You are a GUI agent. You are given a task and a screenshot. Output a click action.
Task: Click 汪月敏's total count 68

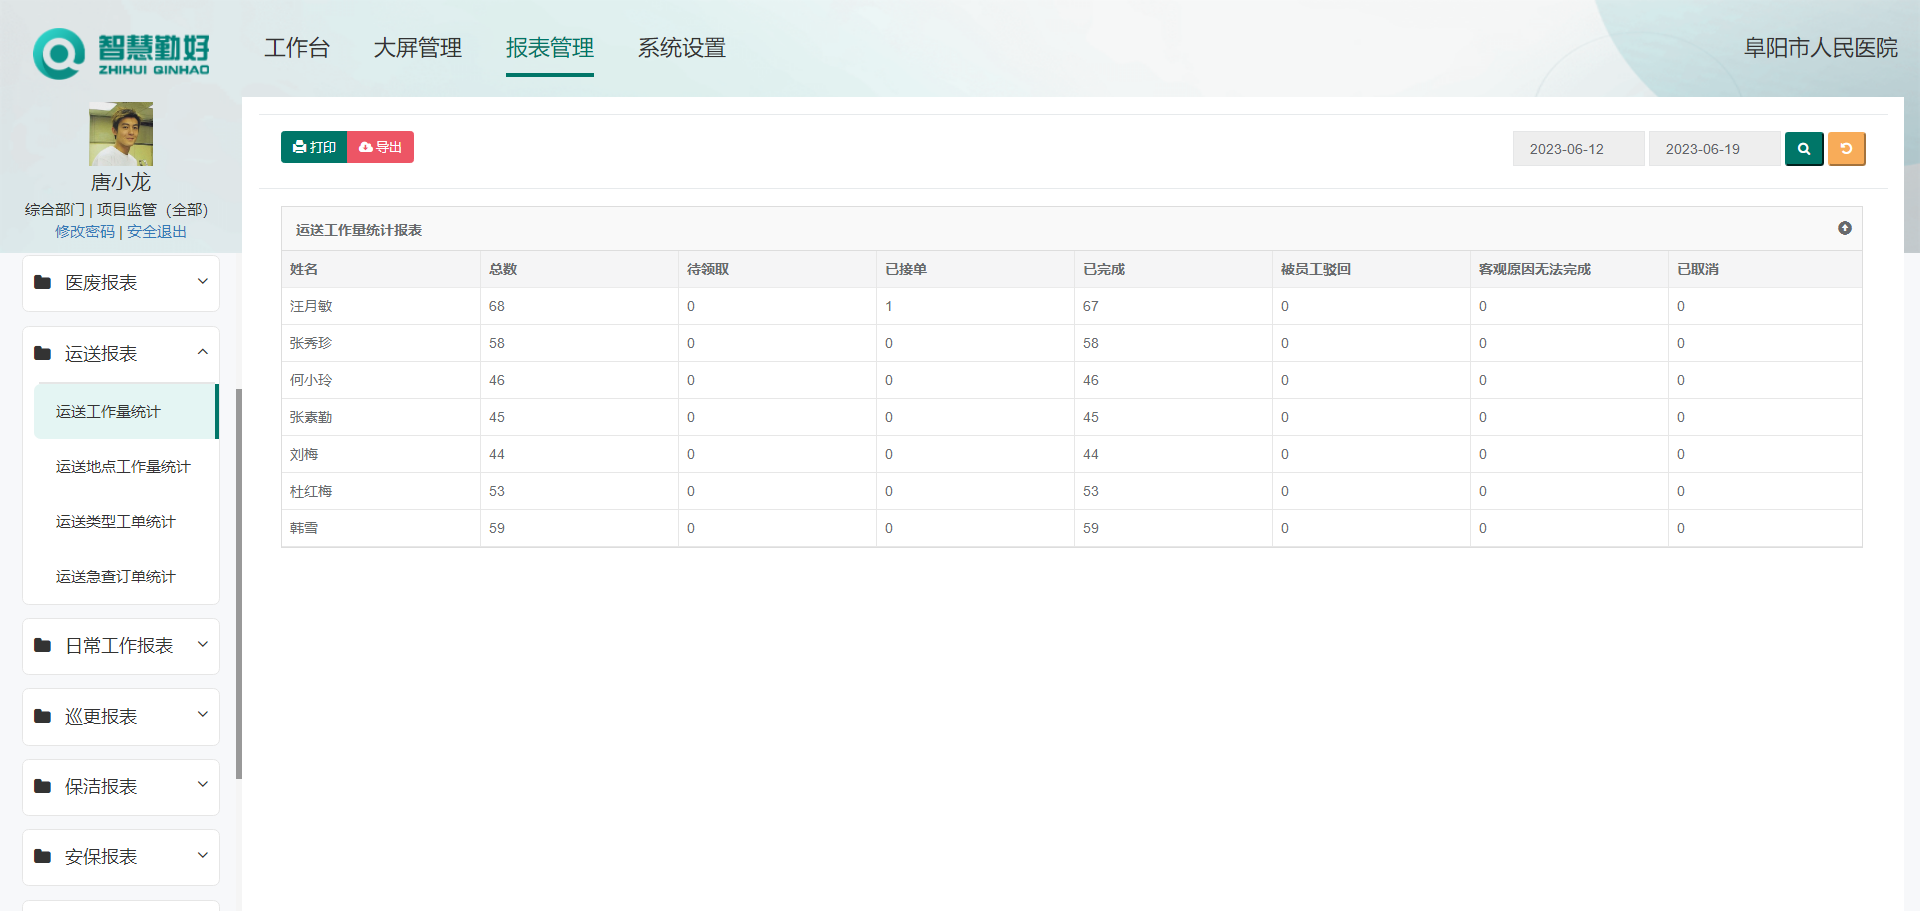[x=497, y=306]
